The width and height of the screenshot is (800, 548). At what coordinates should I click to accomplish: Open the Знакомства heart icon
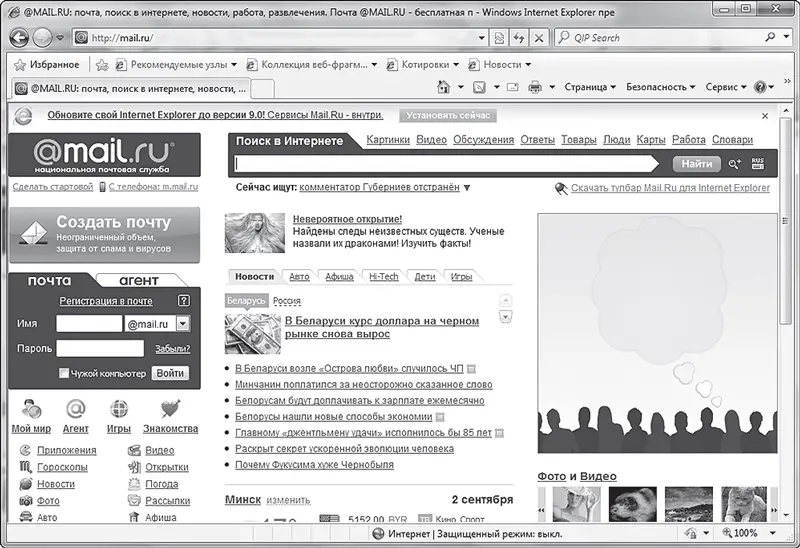[170, 409]
